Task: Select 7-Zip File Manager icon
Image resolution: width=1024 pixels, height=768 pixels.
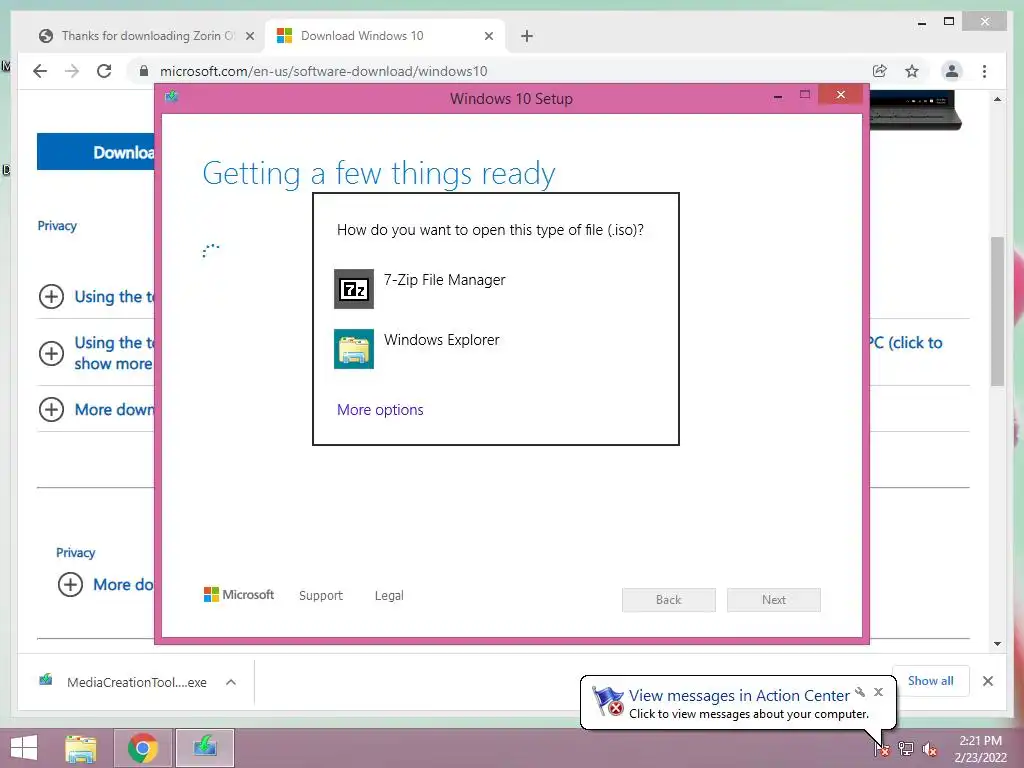Action: tap(353, 289)
